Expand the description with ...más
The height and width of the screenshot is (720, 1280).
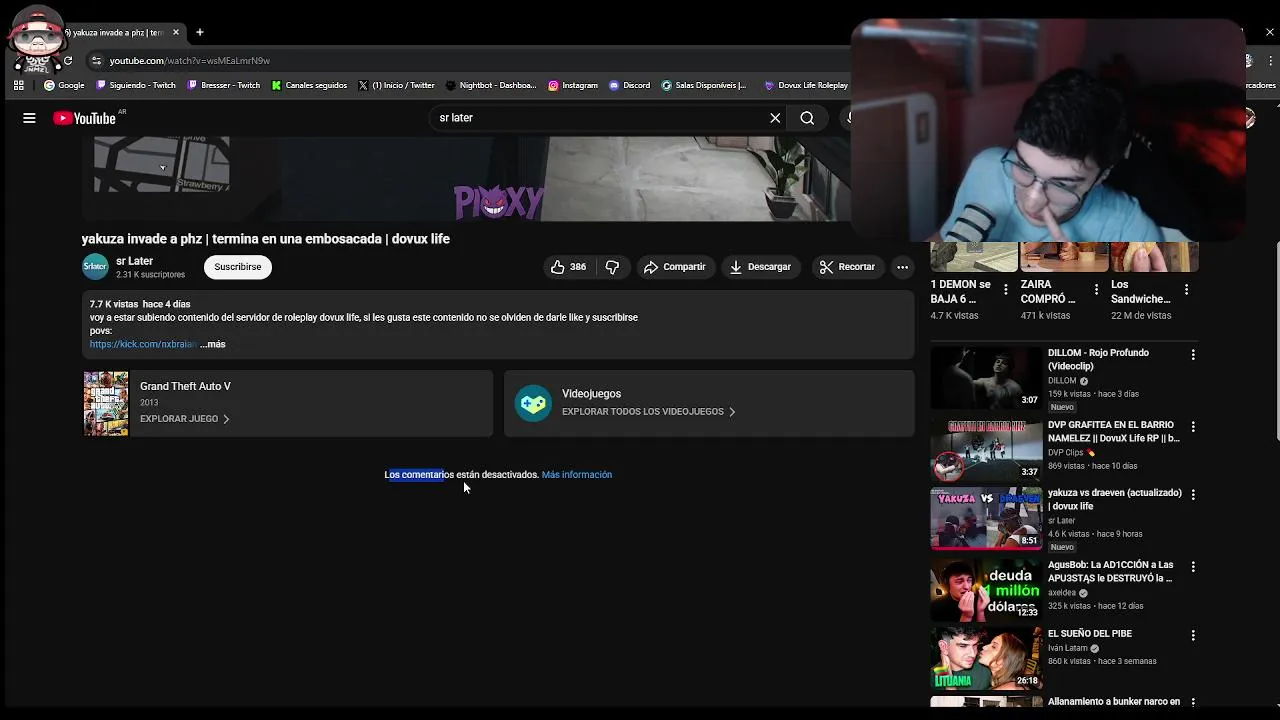[x=213, y=344]
